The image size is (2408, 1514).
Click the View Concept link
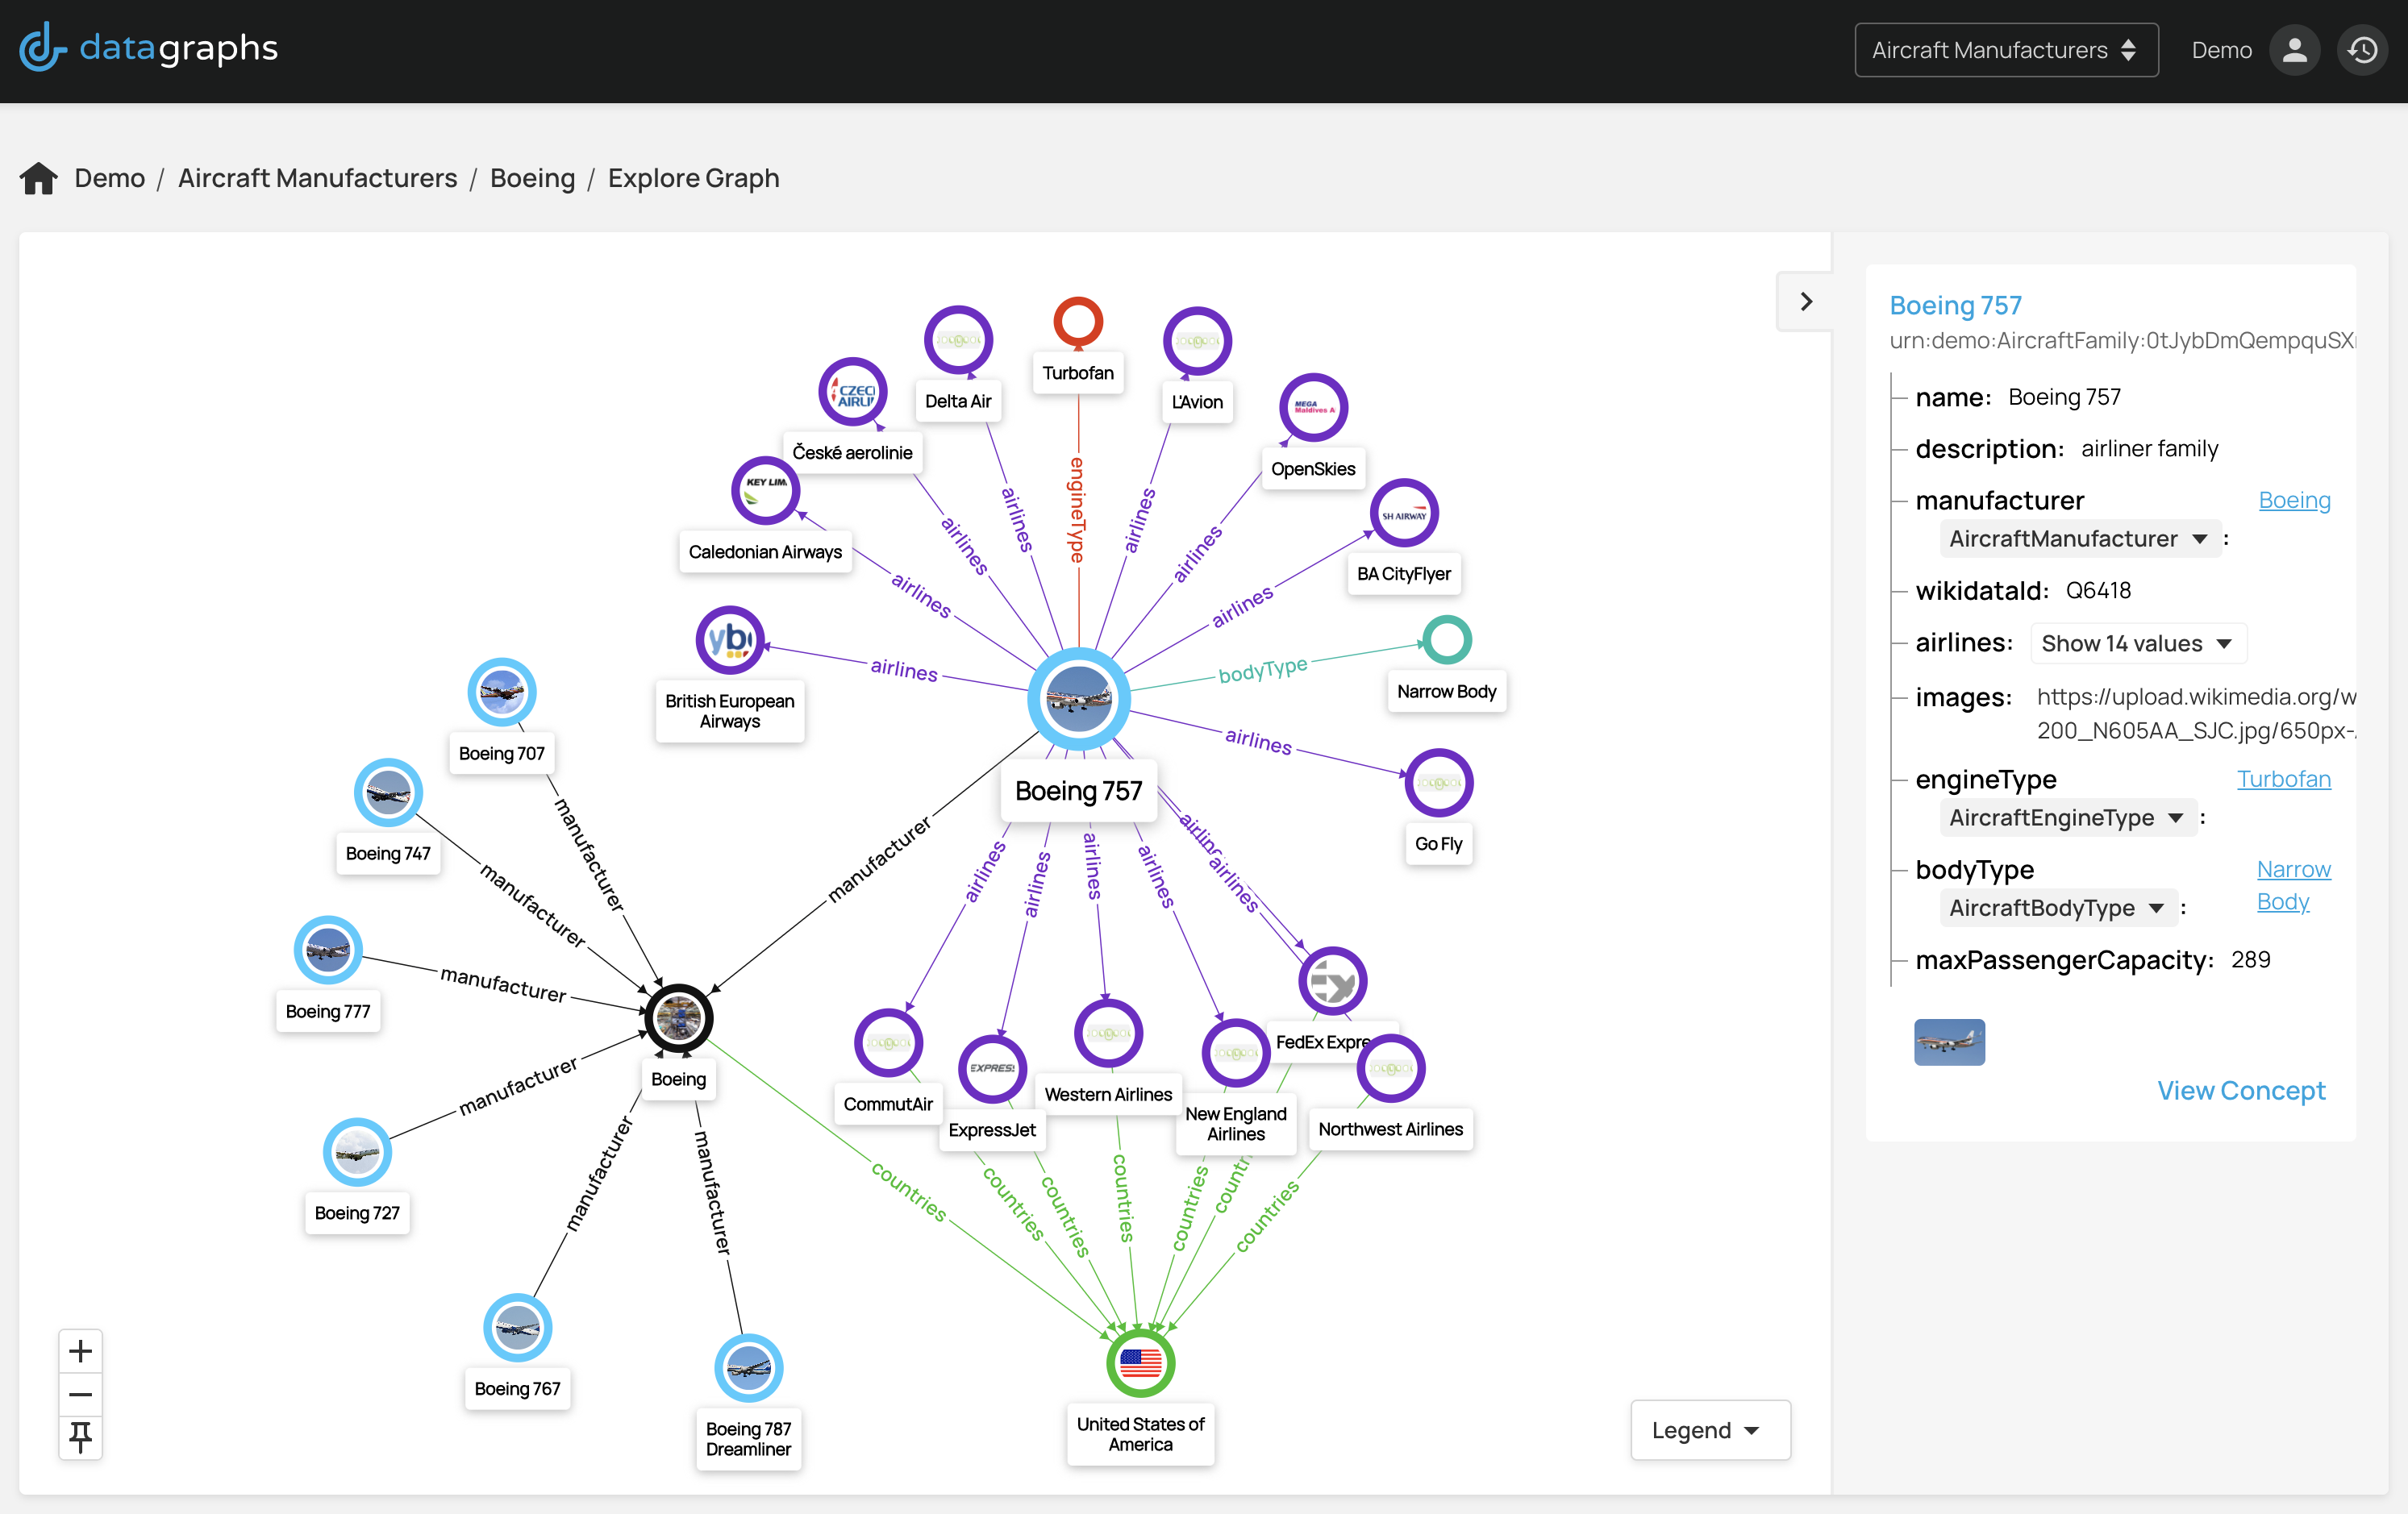coord(2240,1090)
